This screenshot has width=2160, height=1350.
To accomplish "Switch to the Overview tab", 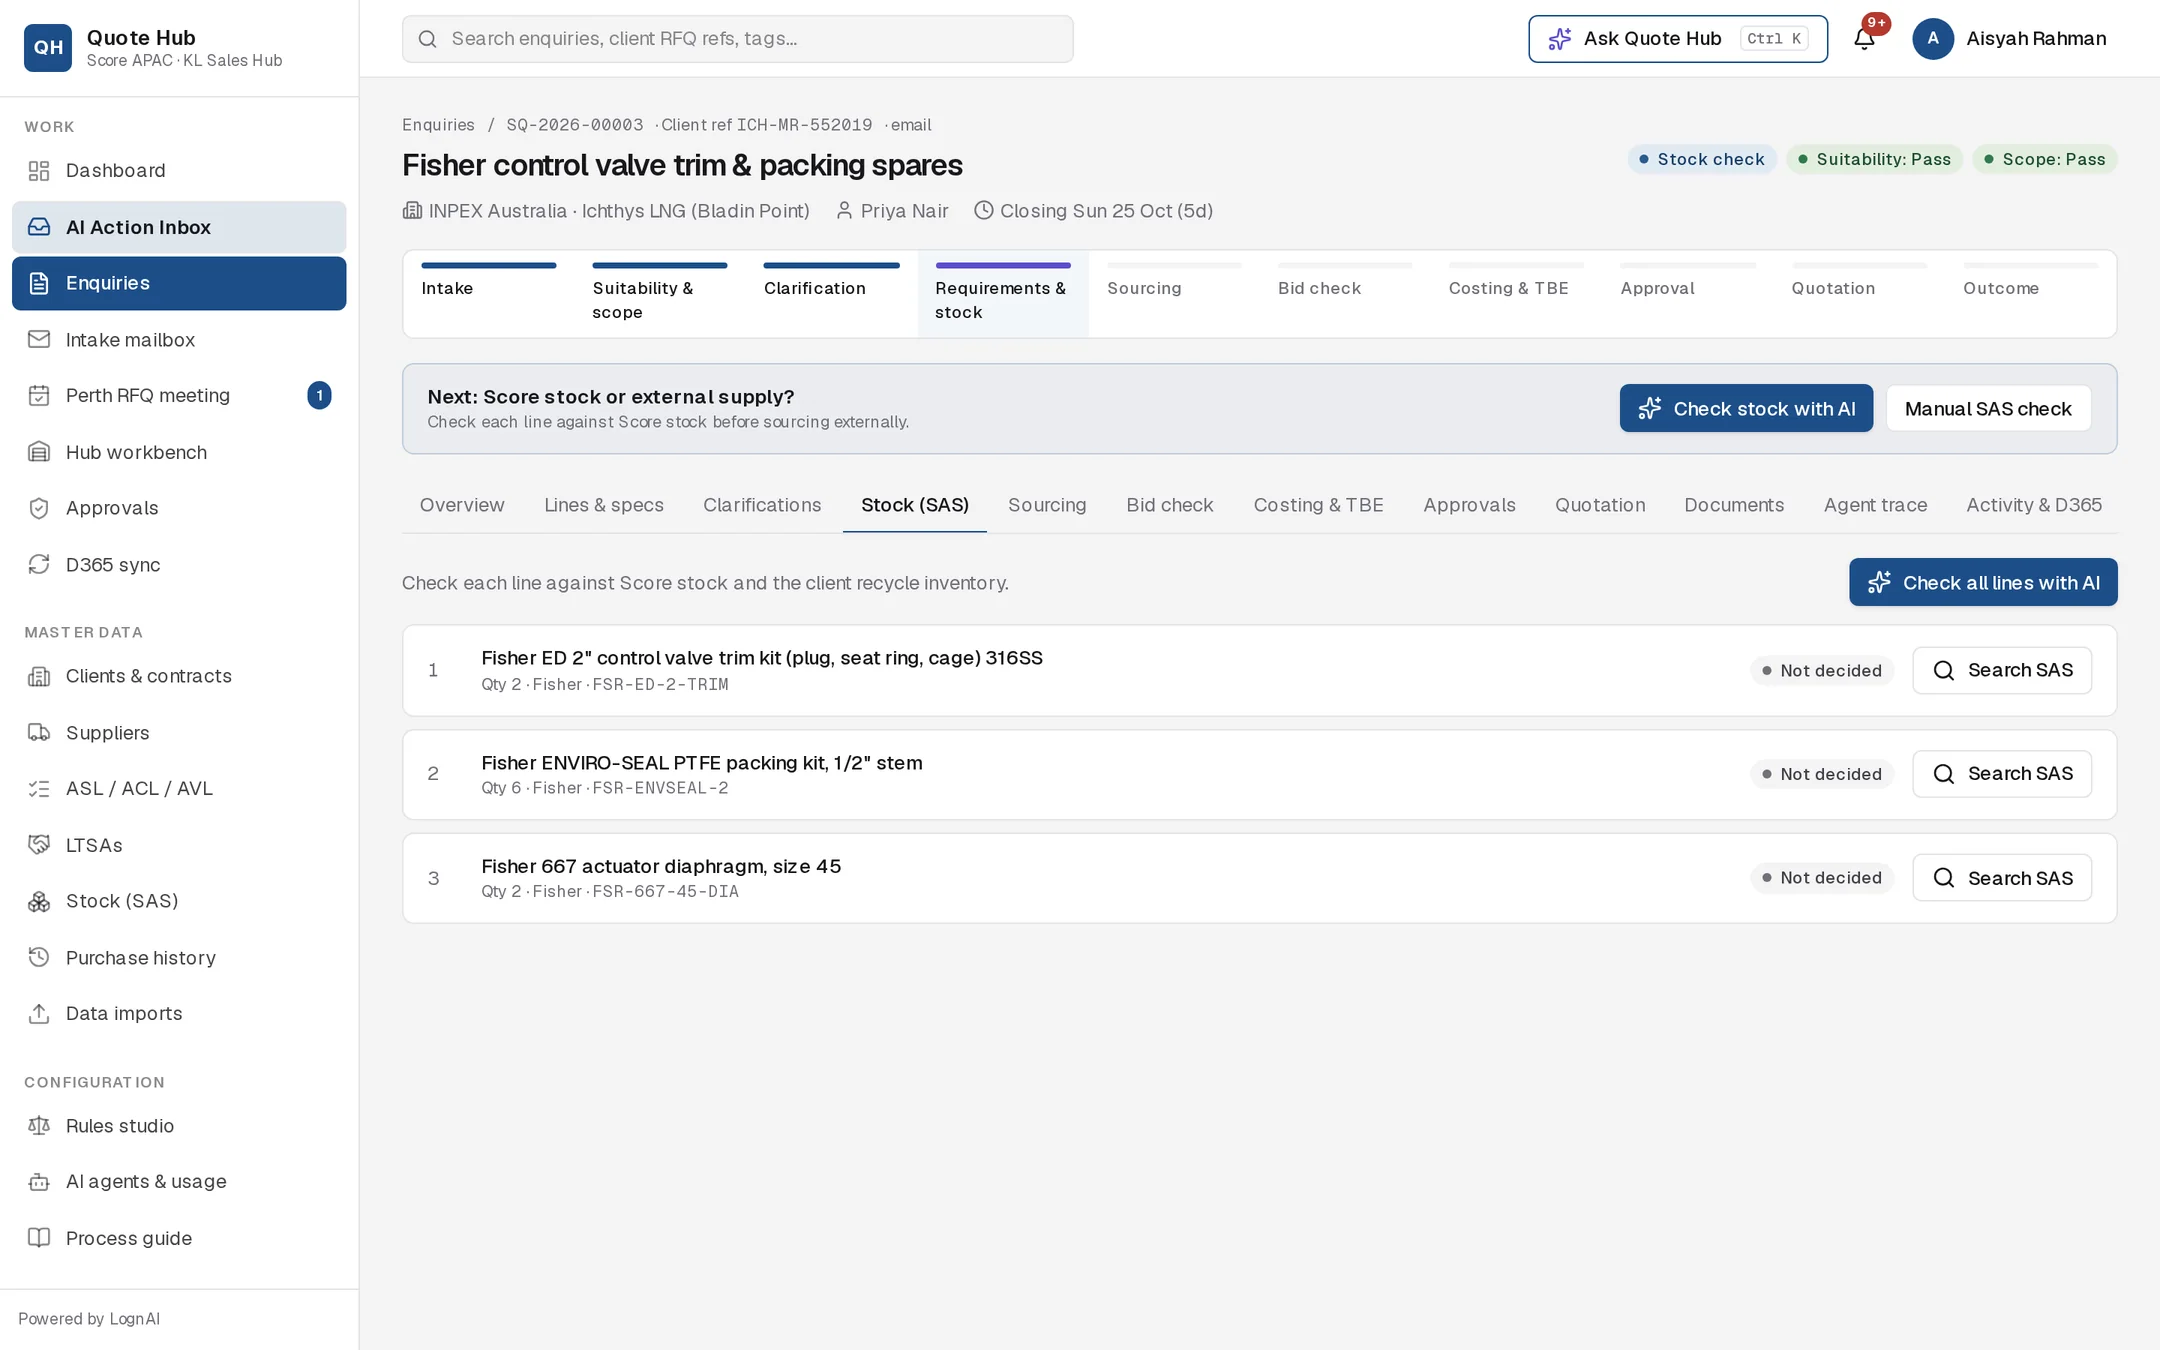I will click(462, 505).
